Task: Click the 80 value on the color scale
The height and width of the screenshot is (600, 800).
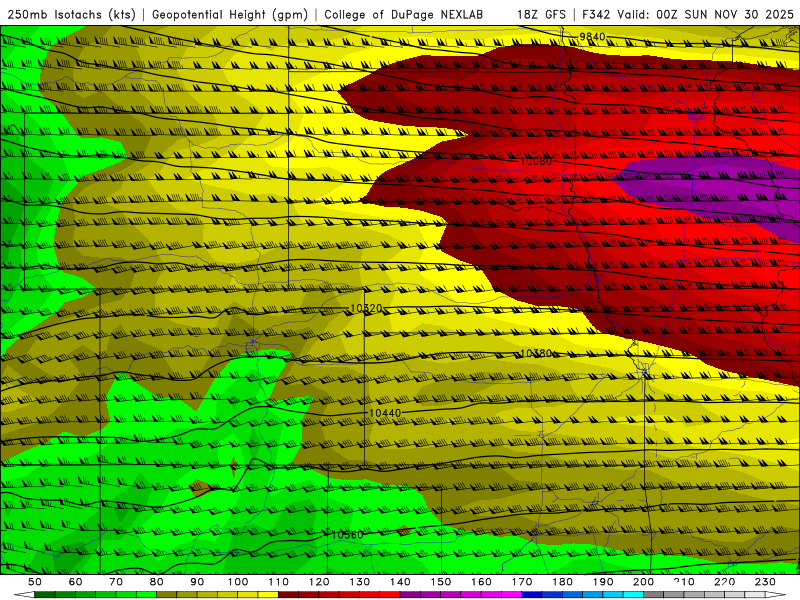Action: 157,582
